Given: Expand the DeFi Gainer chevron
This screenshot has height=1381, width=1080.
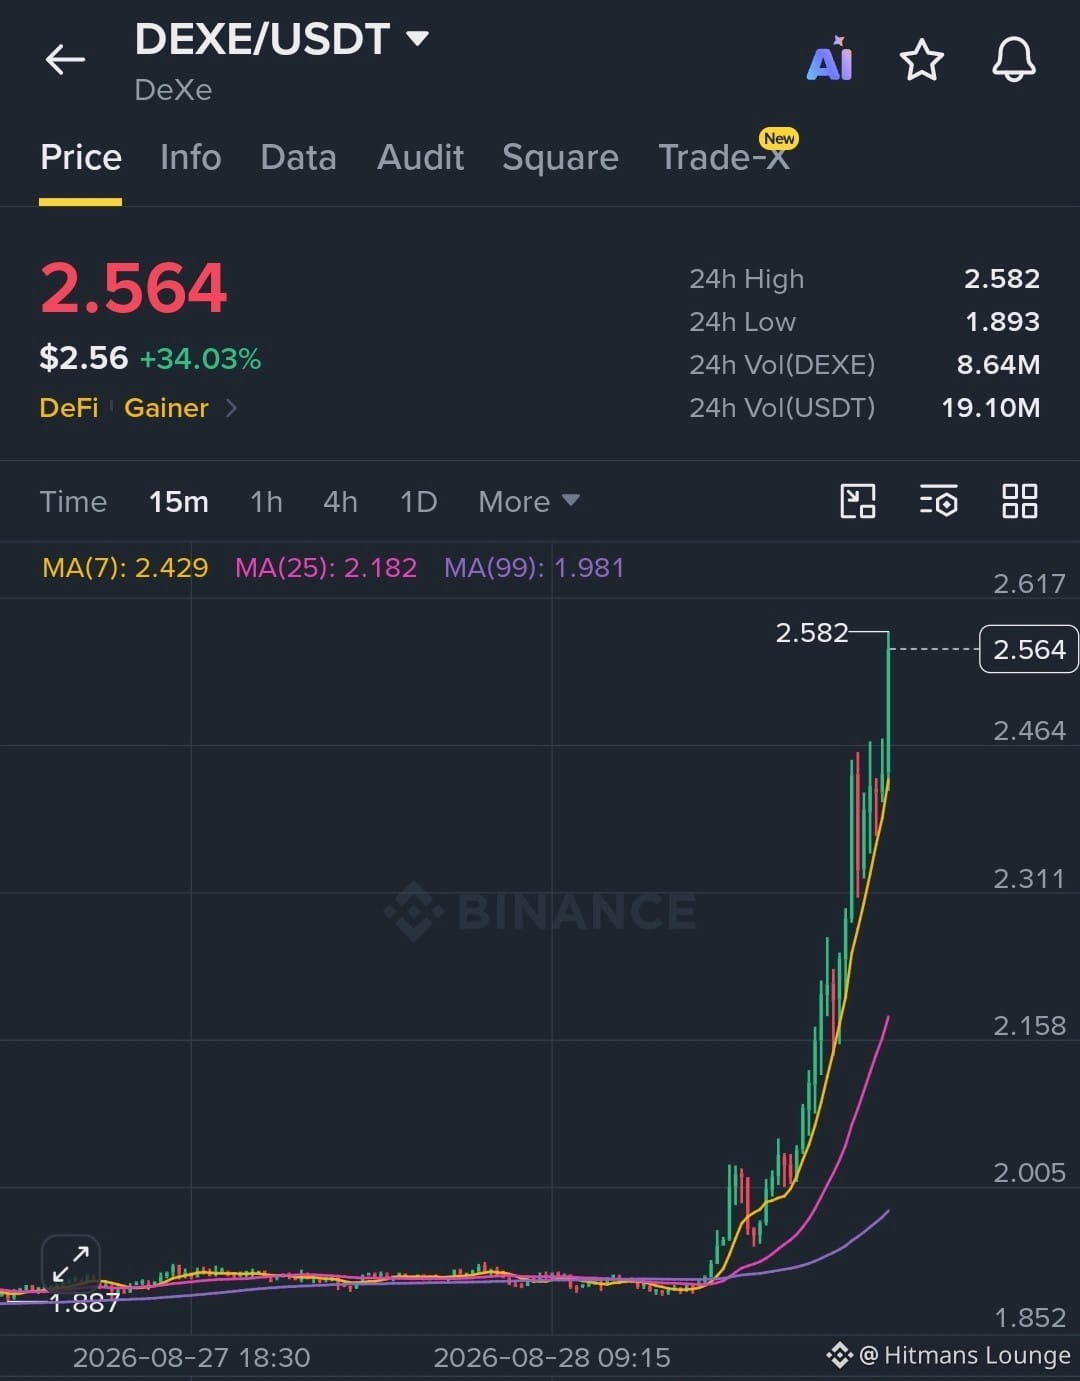Looking at the screenshot, I should [231, 408].
